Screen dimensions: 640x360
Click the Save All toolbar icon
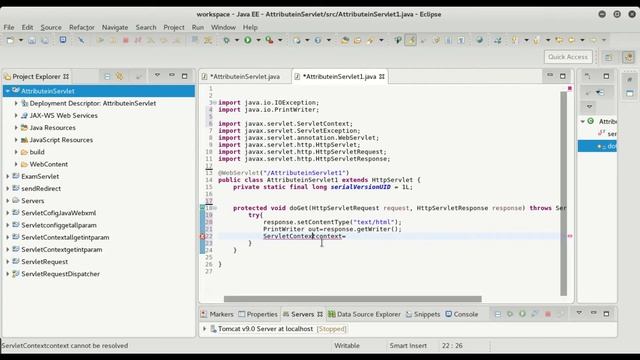pos(44,40)
